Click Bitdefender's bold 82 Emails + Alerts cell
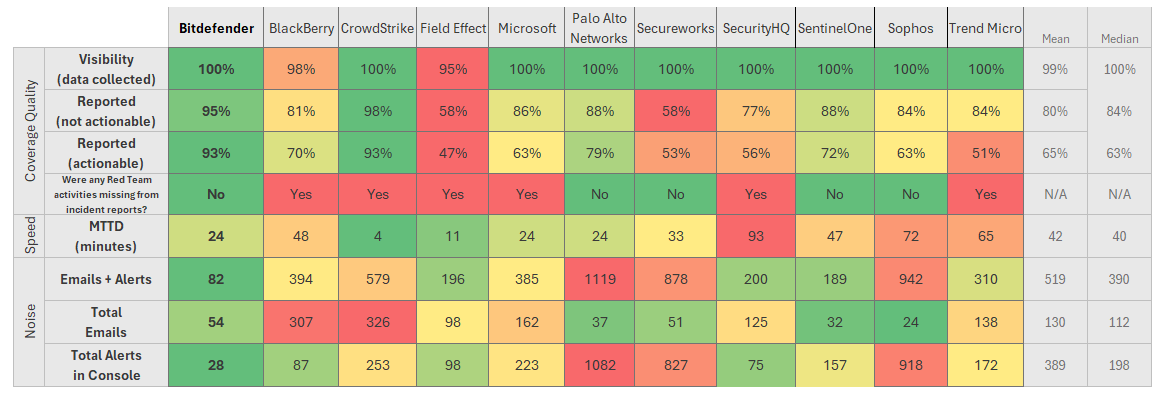The image size is (1165, 397). coord(215,280)
